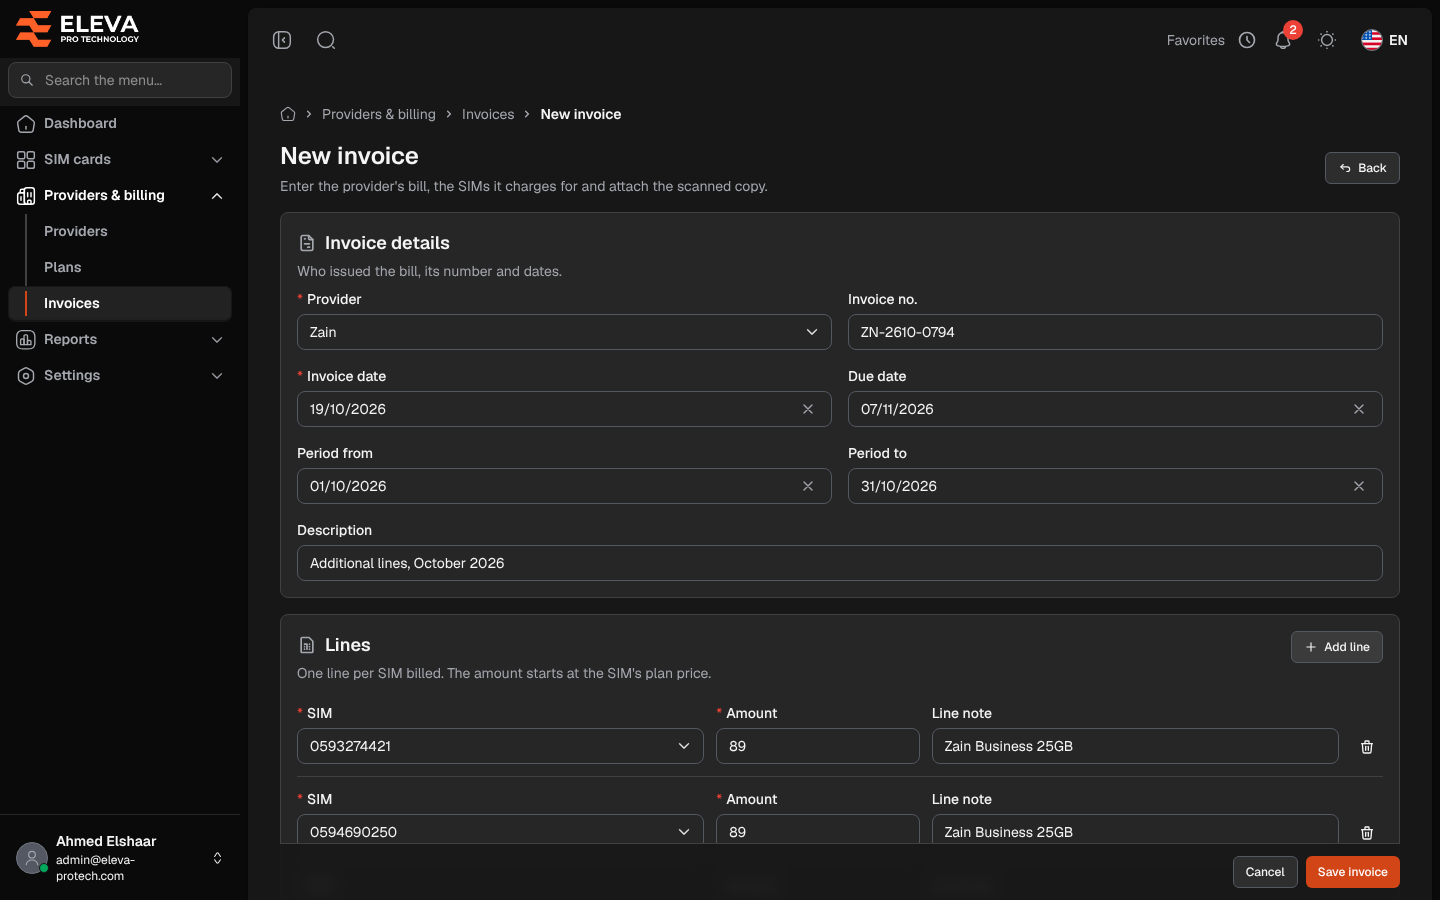
Task: Click Invoice date field 19/10/2026
Action: tap(564, 409)
